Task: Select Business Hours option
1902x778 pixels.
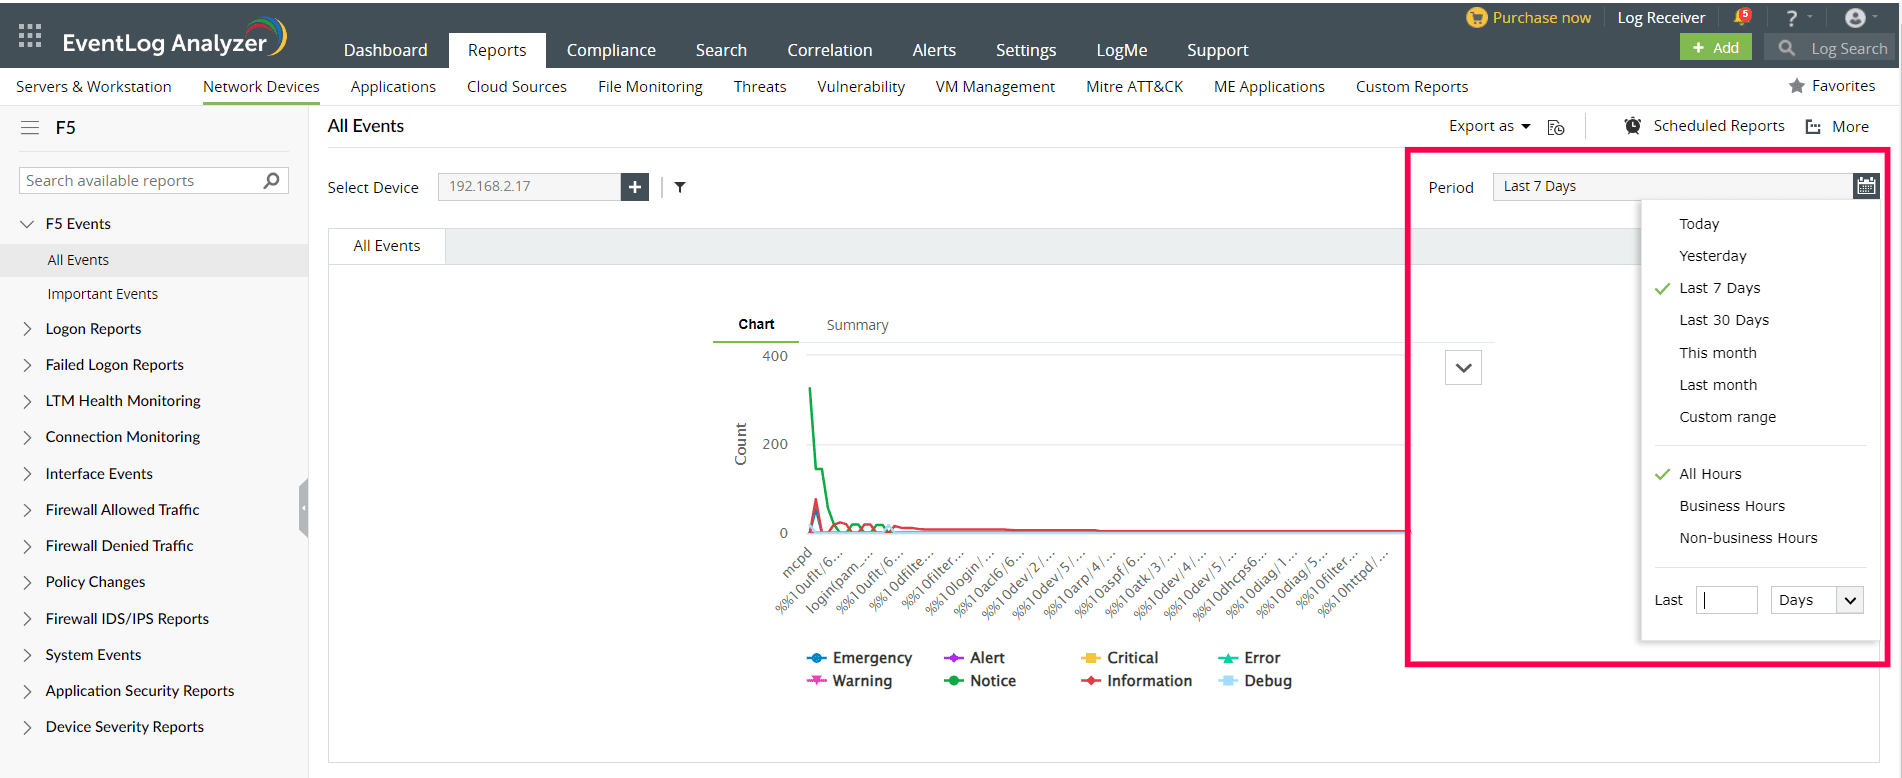Action: pos(1732,506)
